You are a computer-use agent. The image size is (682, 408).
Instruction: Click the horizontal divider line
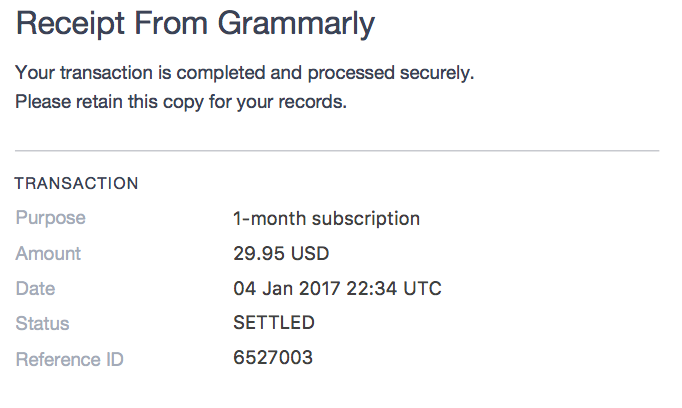(337, 151)
